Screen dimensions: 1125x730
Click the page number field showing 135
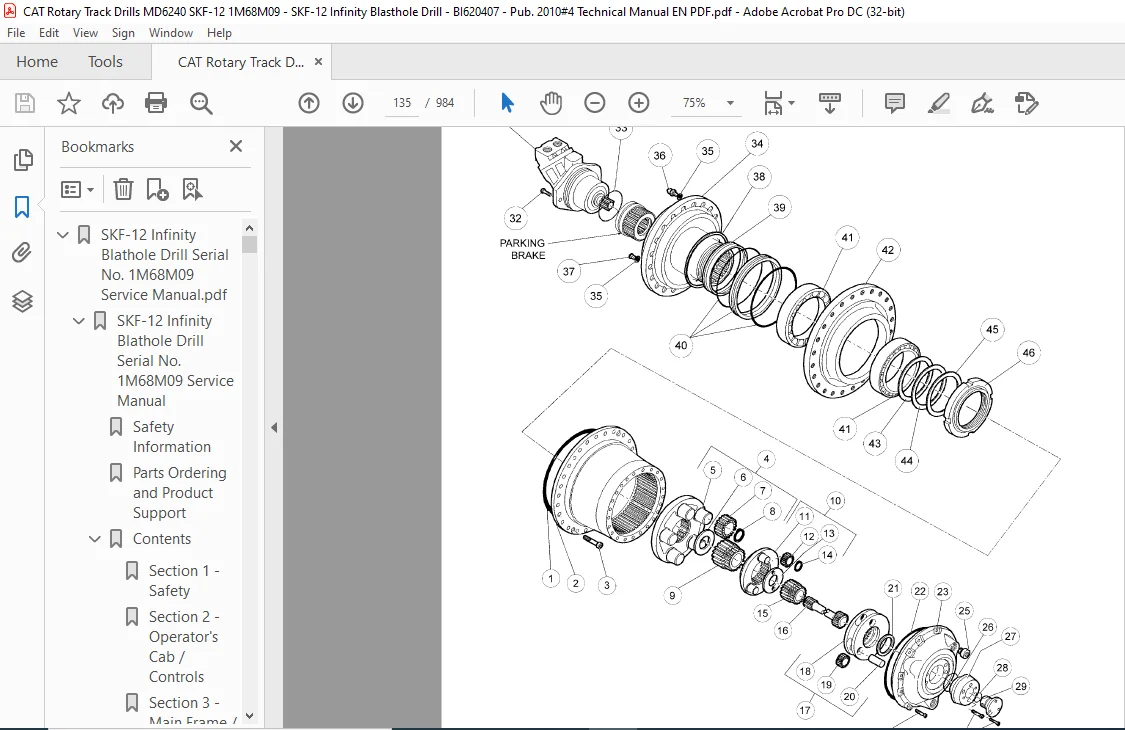(402, 103)
